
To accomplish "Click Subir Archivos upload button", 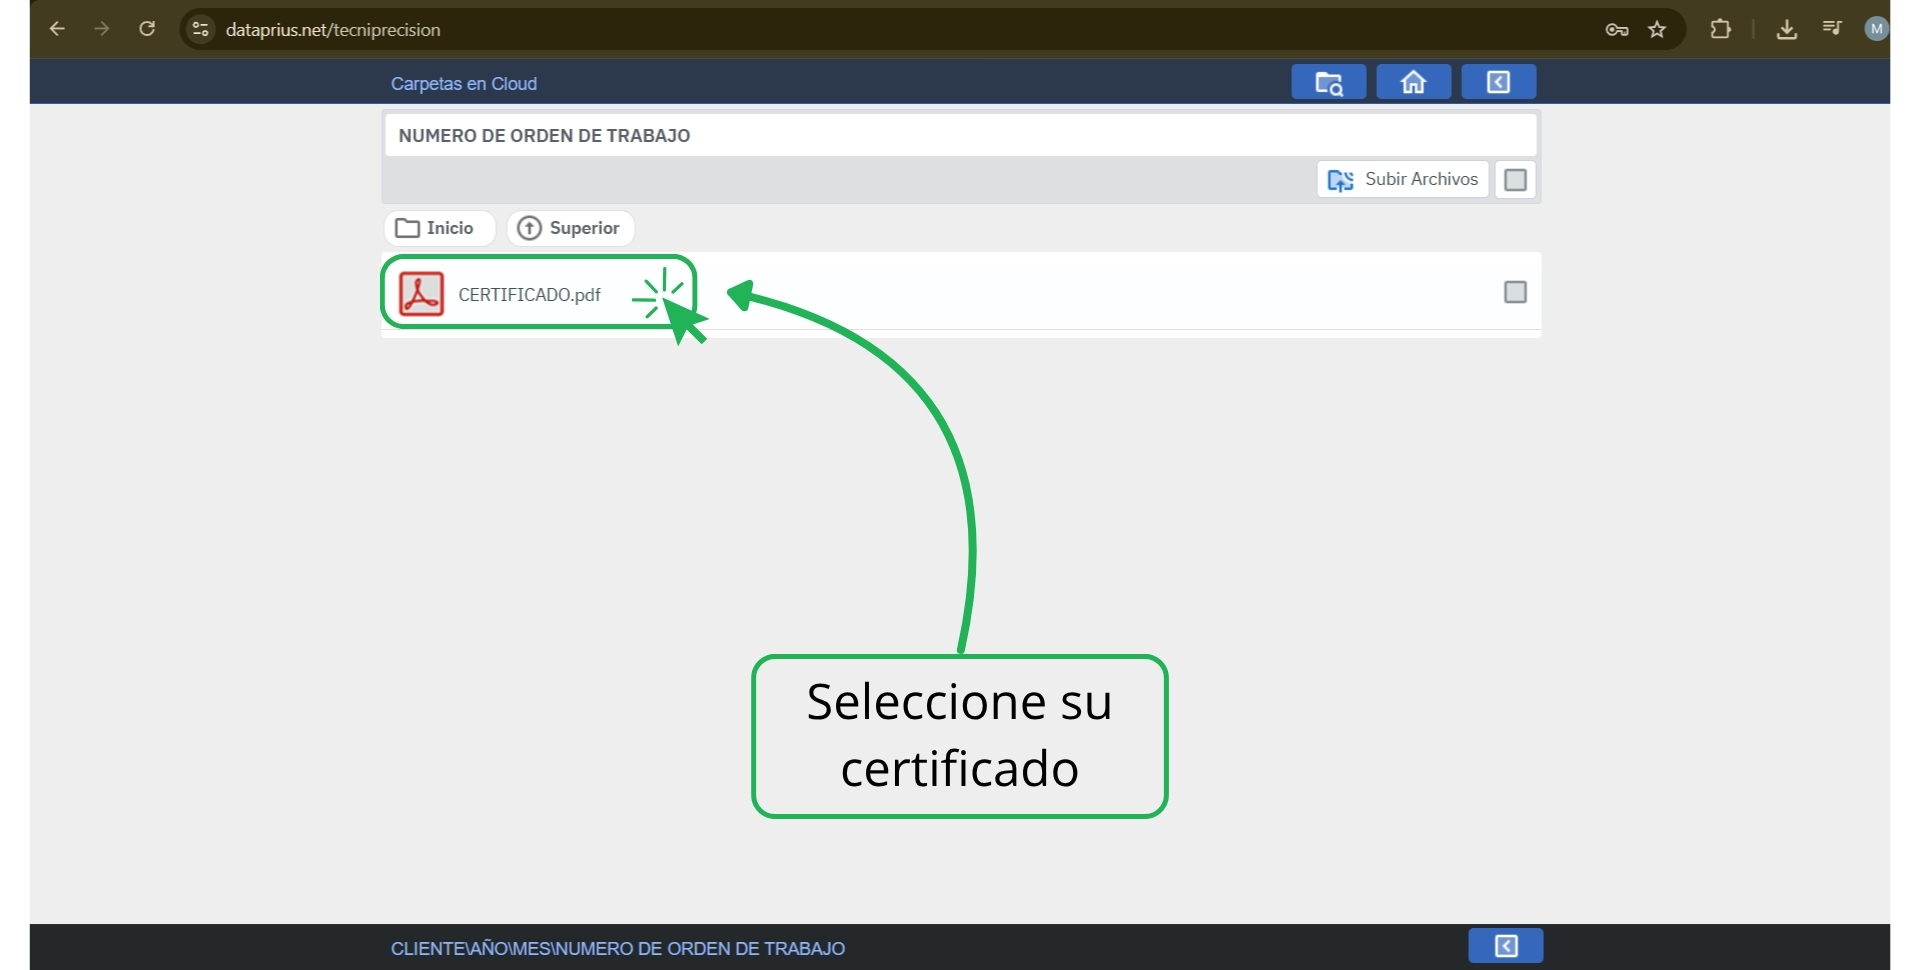I will (x=1402, y=179).
